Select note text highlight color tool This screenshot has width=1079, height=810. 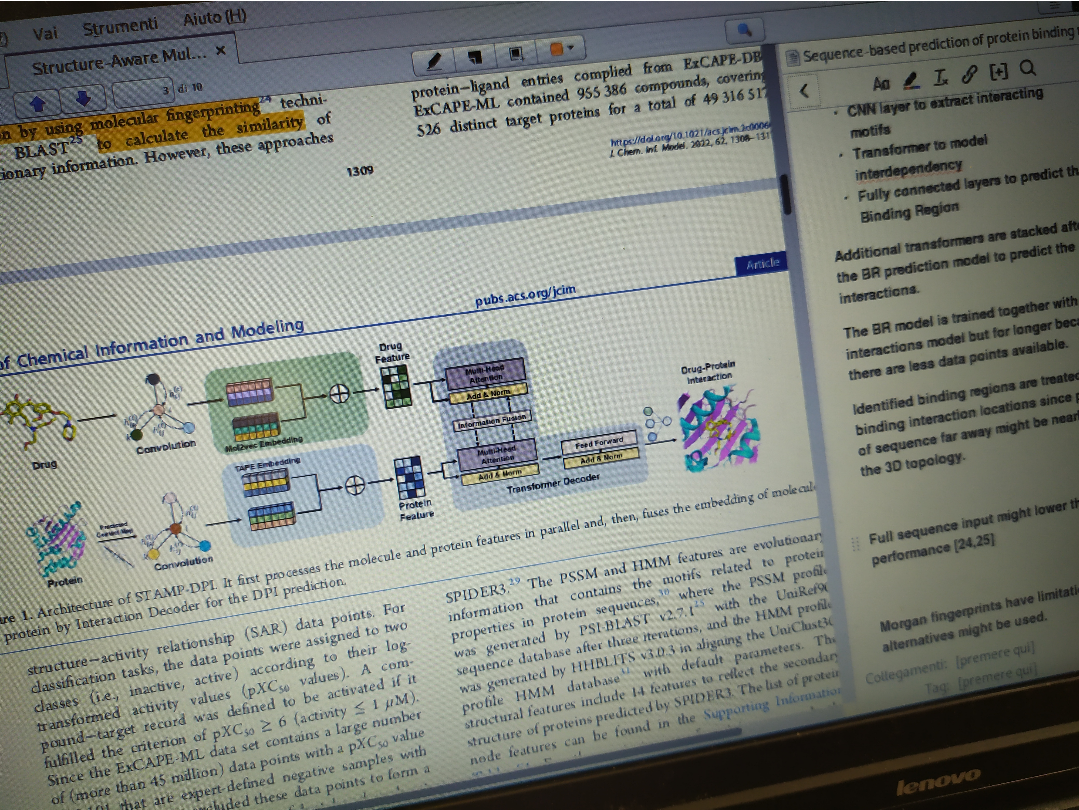[x=910, y=78]
